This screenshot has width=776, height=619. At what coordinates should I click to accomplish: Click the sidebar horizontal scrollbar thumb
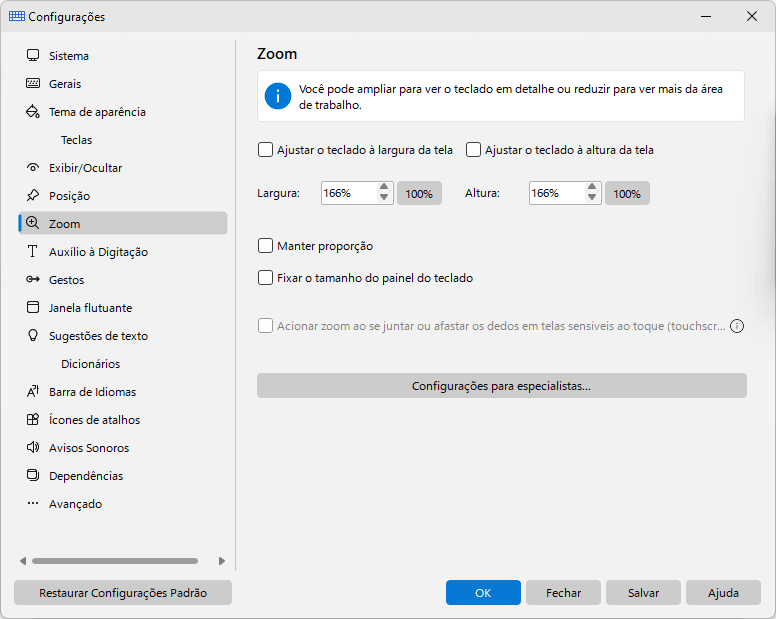[115, 561]
